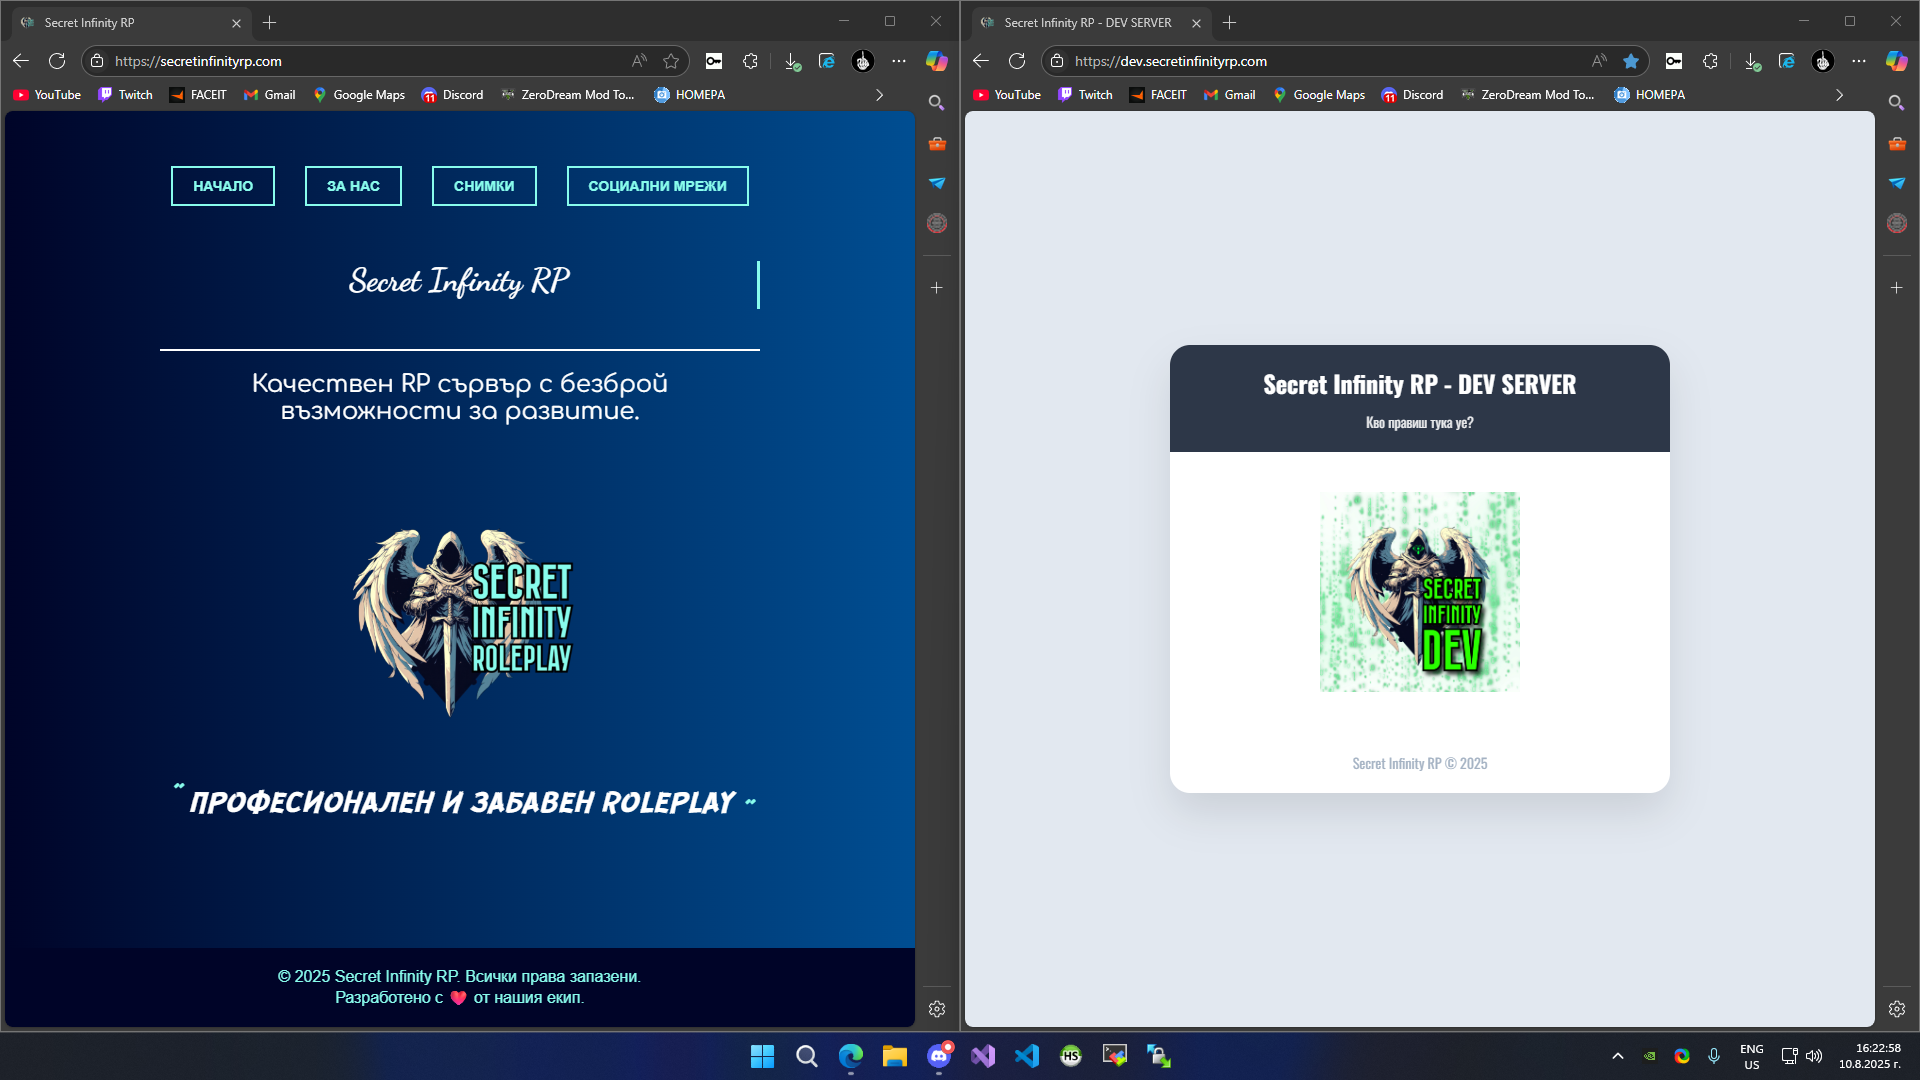Refresh the dev.secretinfinityrp.com page
The image size is (1920, 1080).
[x=1017, y=61]
